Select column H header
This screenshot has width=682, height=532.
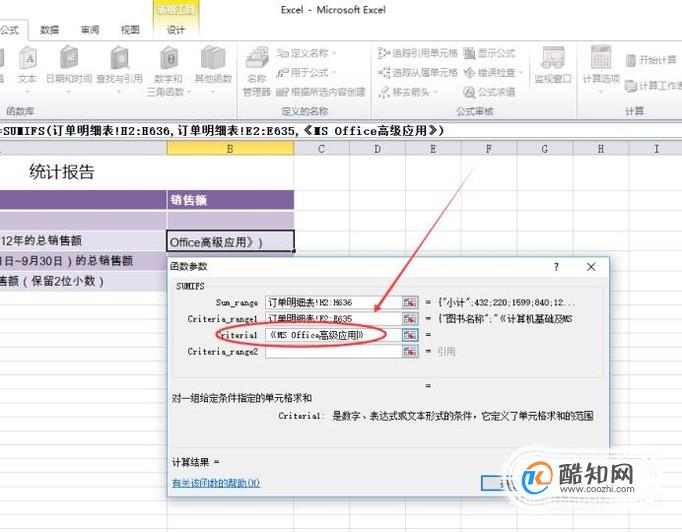pyautogui.click(x=601, y=149)
